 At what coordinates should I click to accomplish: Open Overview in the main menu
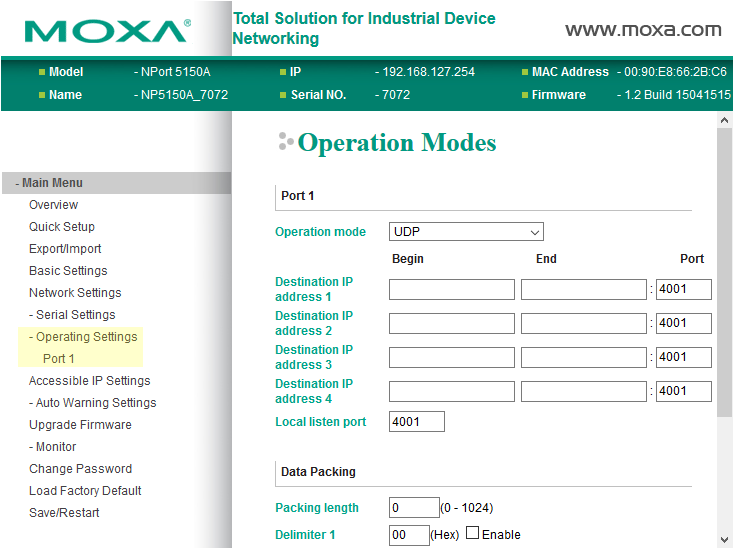tap(53, 205)
